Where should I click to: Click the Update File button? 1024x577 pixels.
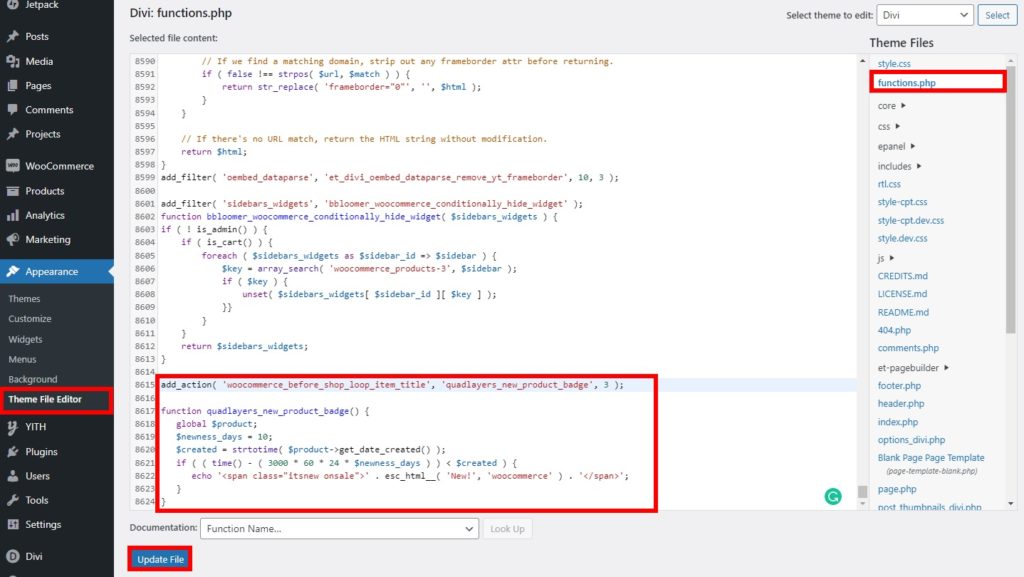pyautogui.click(x=160, y=559)
